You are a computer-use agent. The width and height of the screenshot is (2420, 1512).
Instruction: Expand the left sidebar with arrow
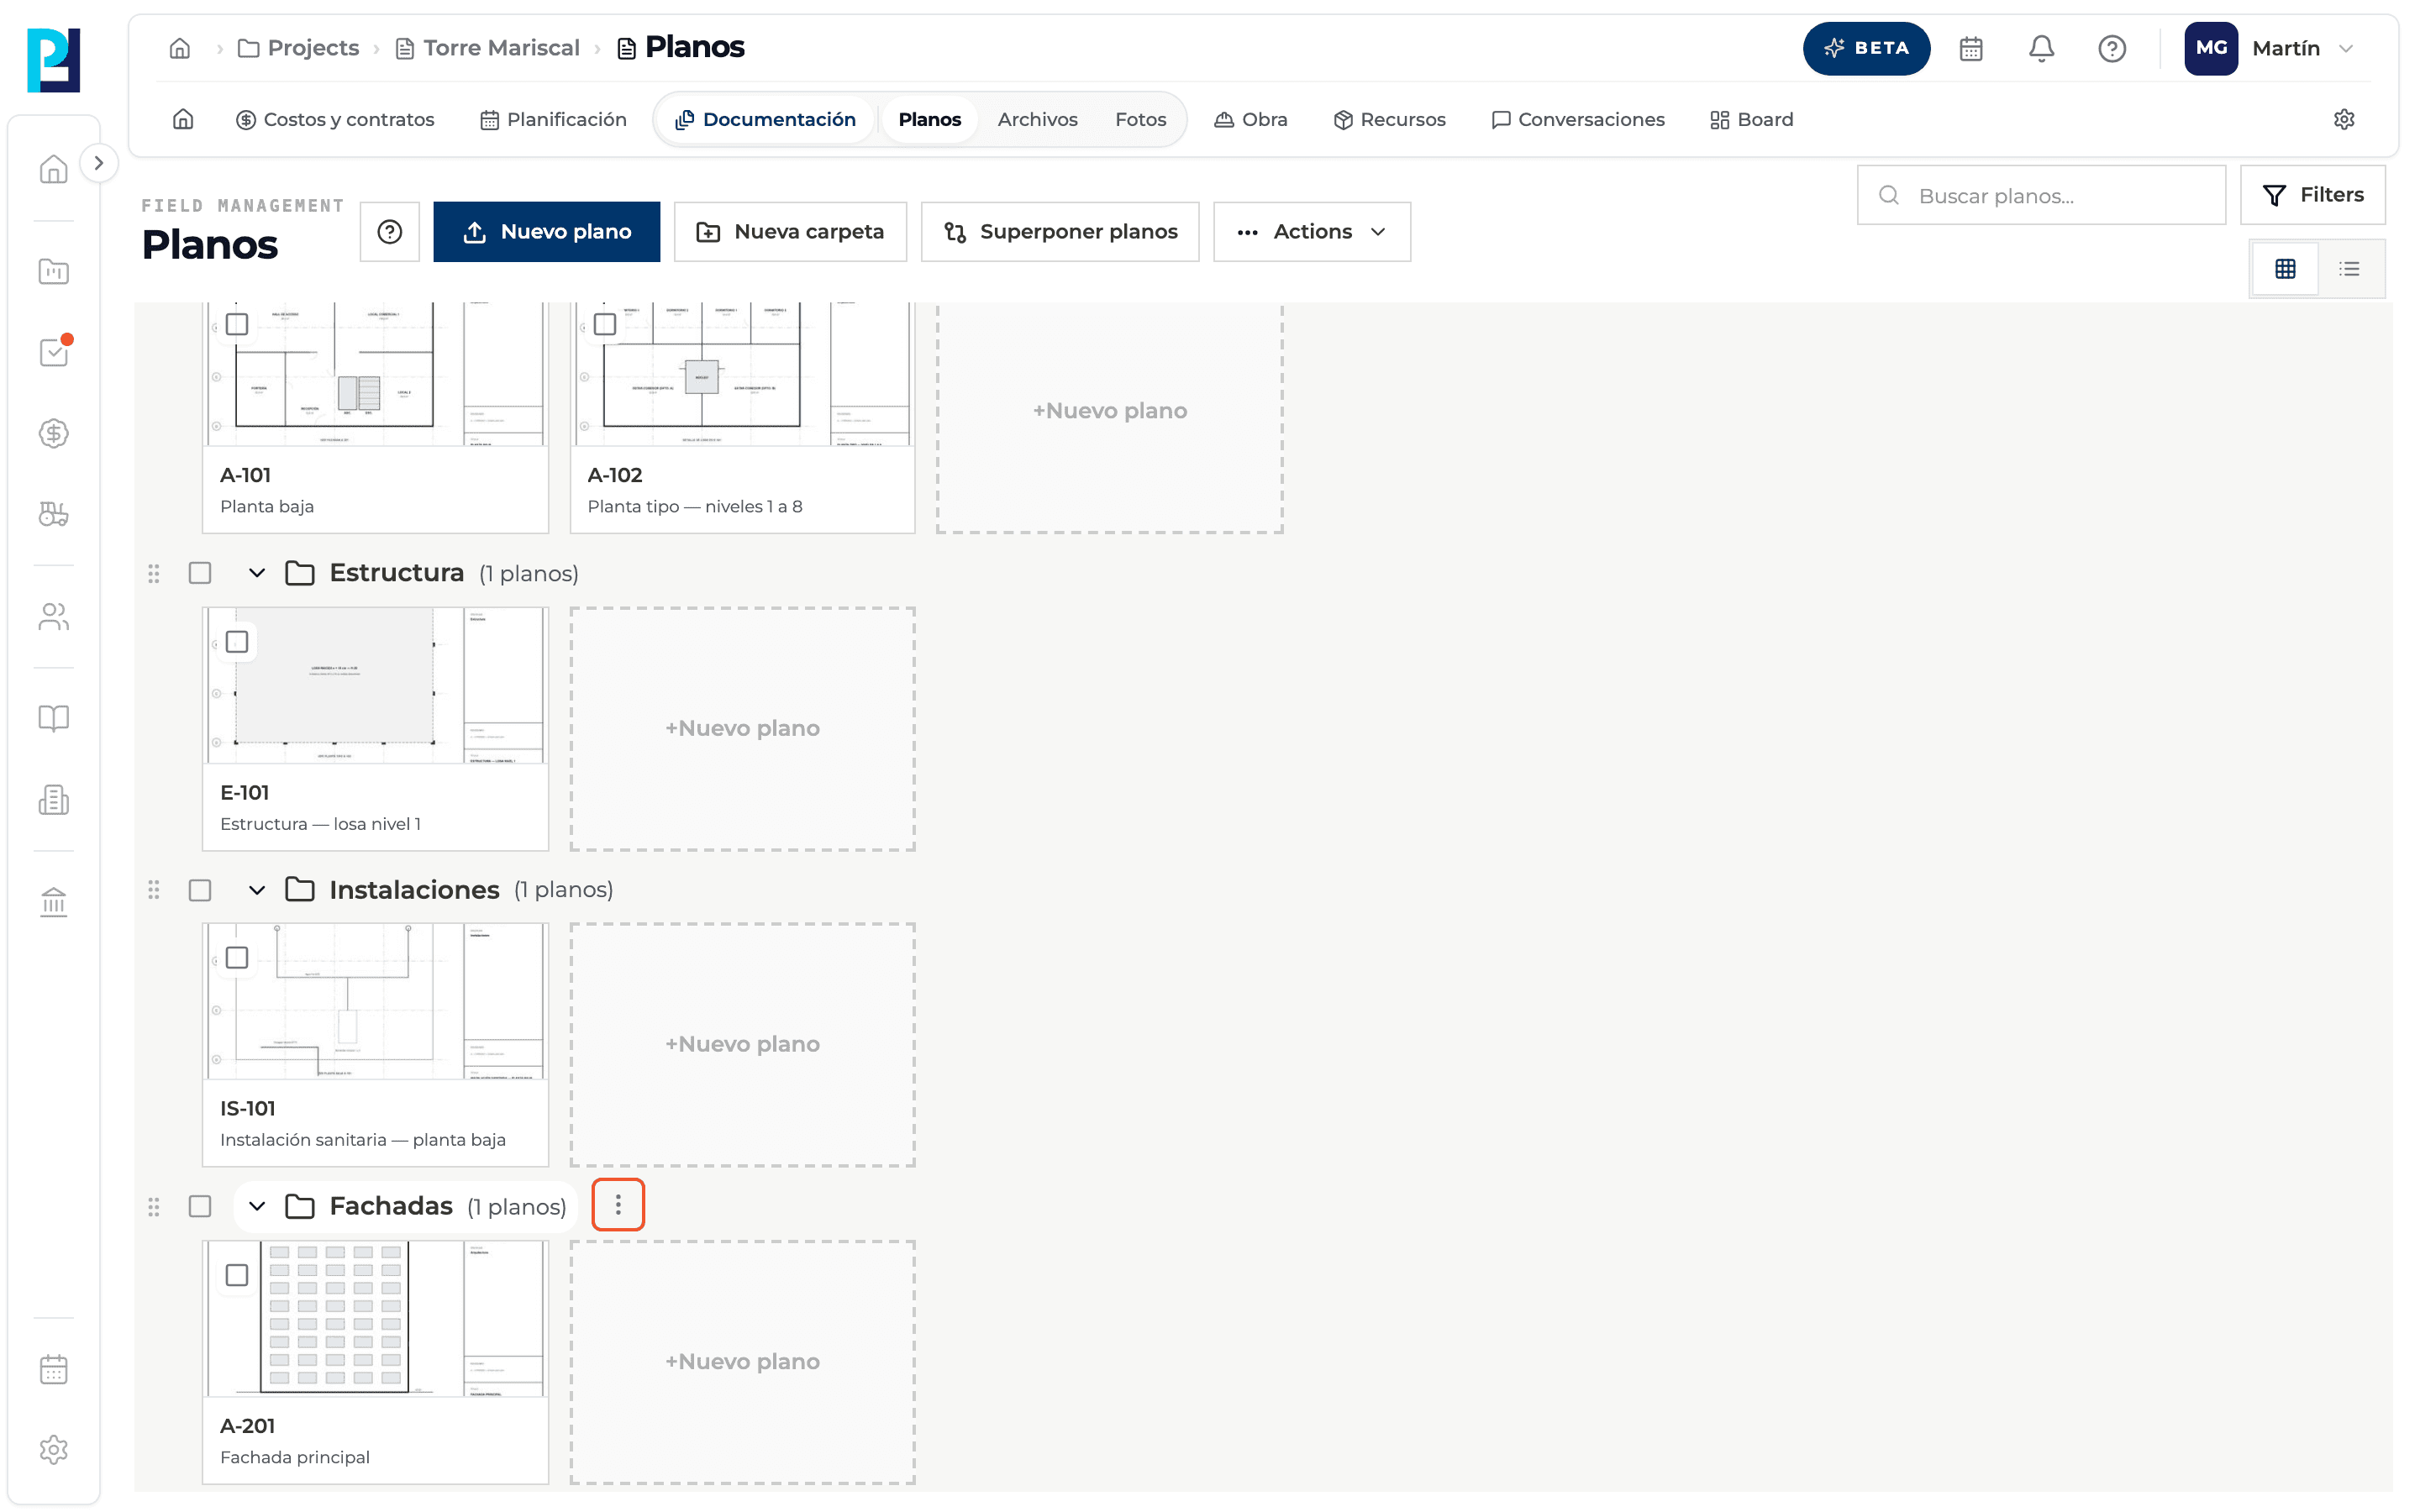tap(99, 163)
